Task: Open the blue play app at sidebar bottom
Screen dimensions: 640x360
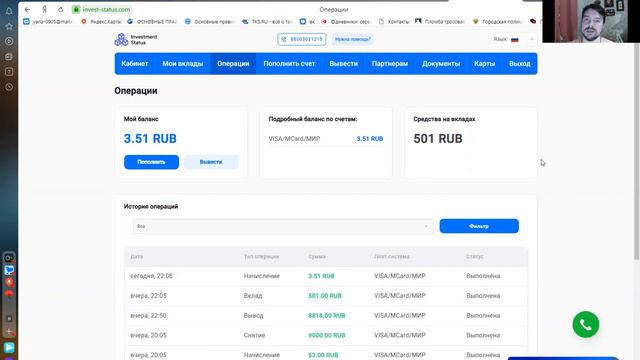Action: click(9, 347)
